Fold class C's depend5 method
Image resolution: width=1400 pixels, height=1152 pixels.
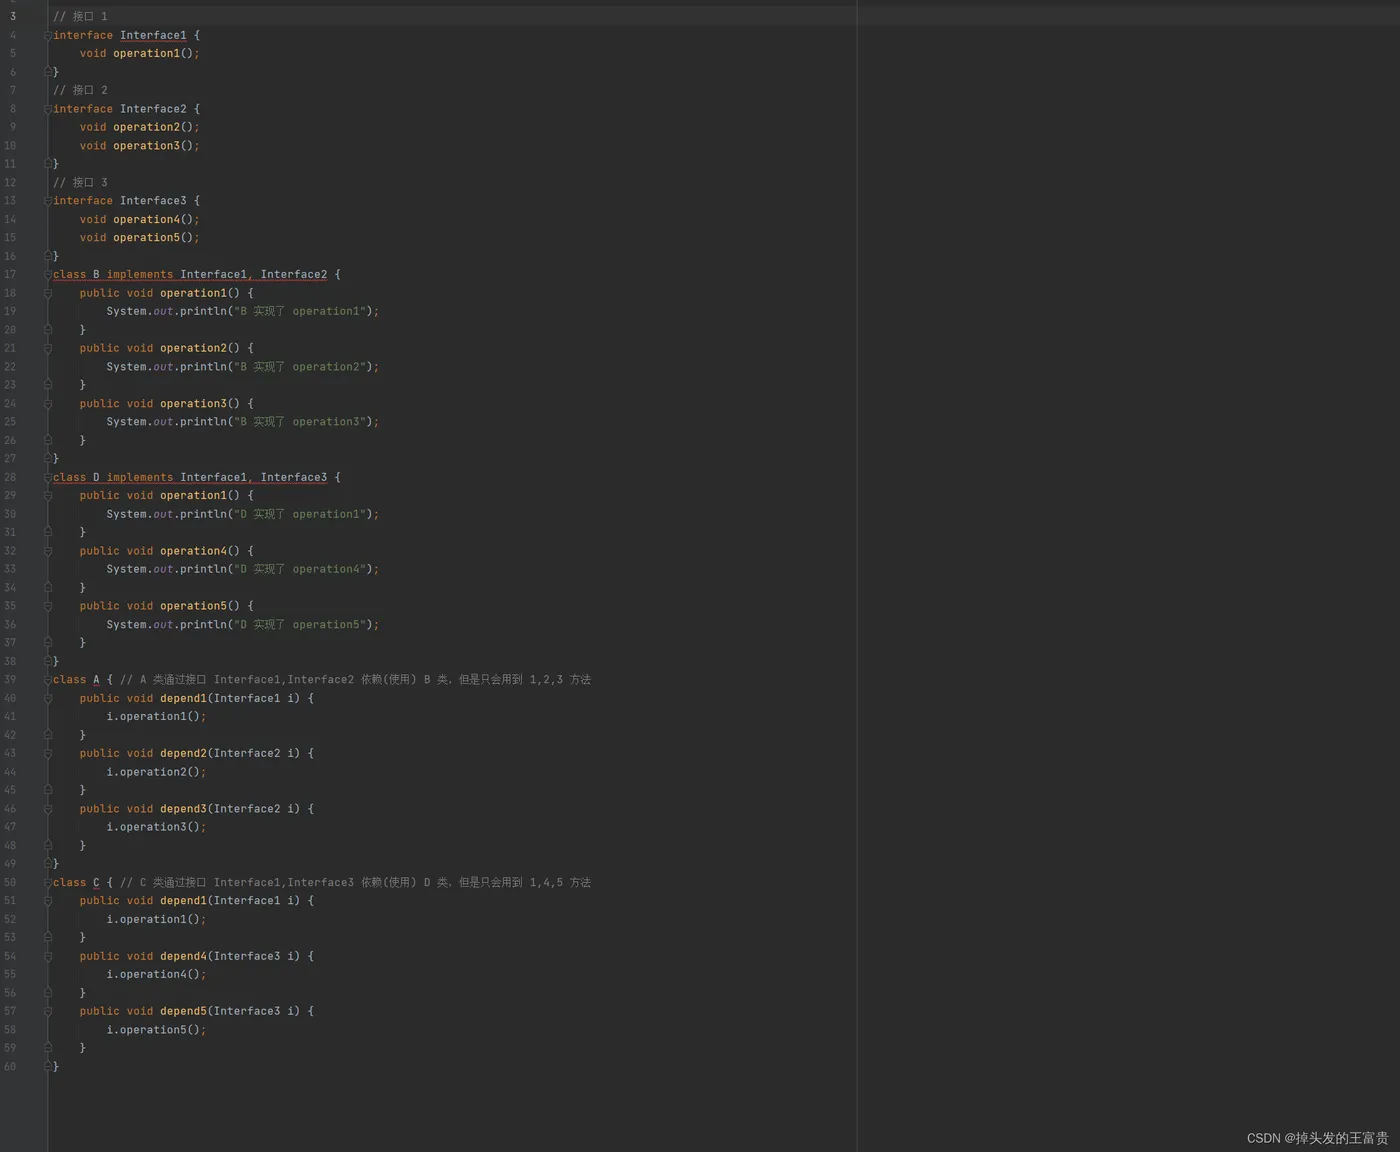click(x=48, y=1012)
